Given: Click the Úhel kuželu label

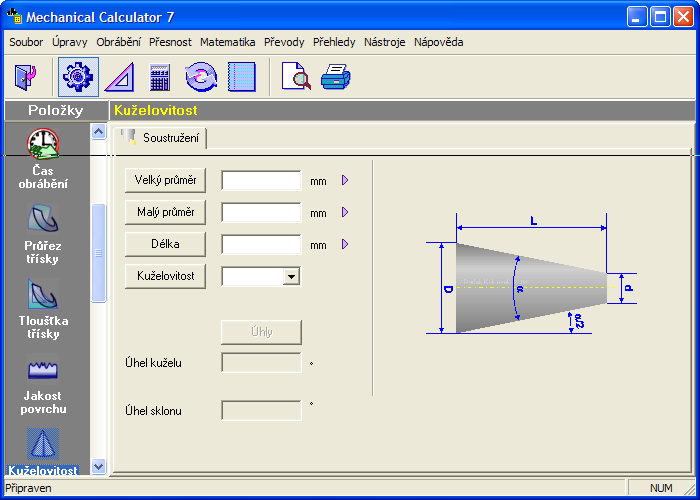Looking at the screenshot, I should click(x=153, y=363).
